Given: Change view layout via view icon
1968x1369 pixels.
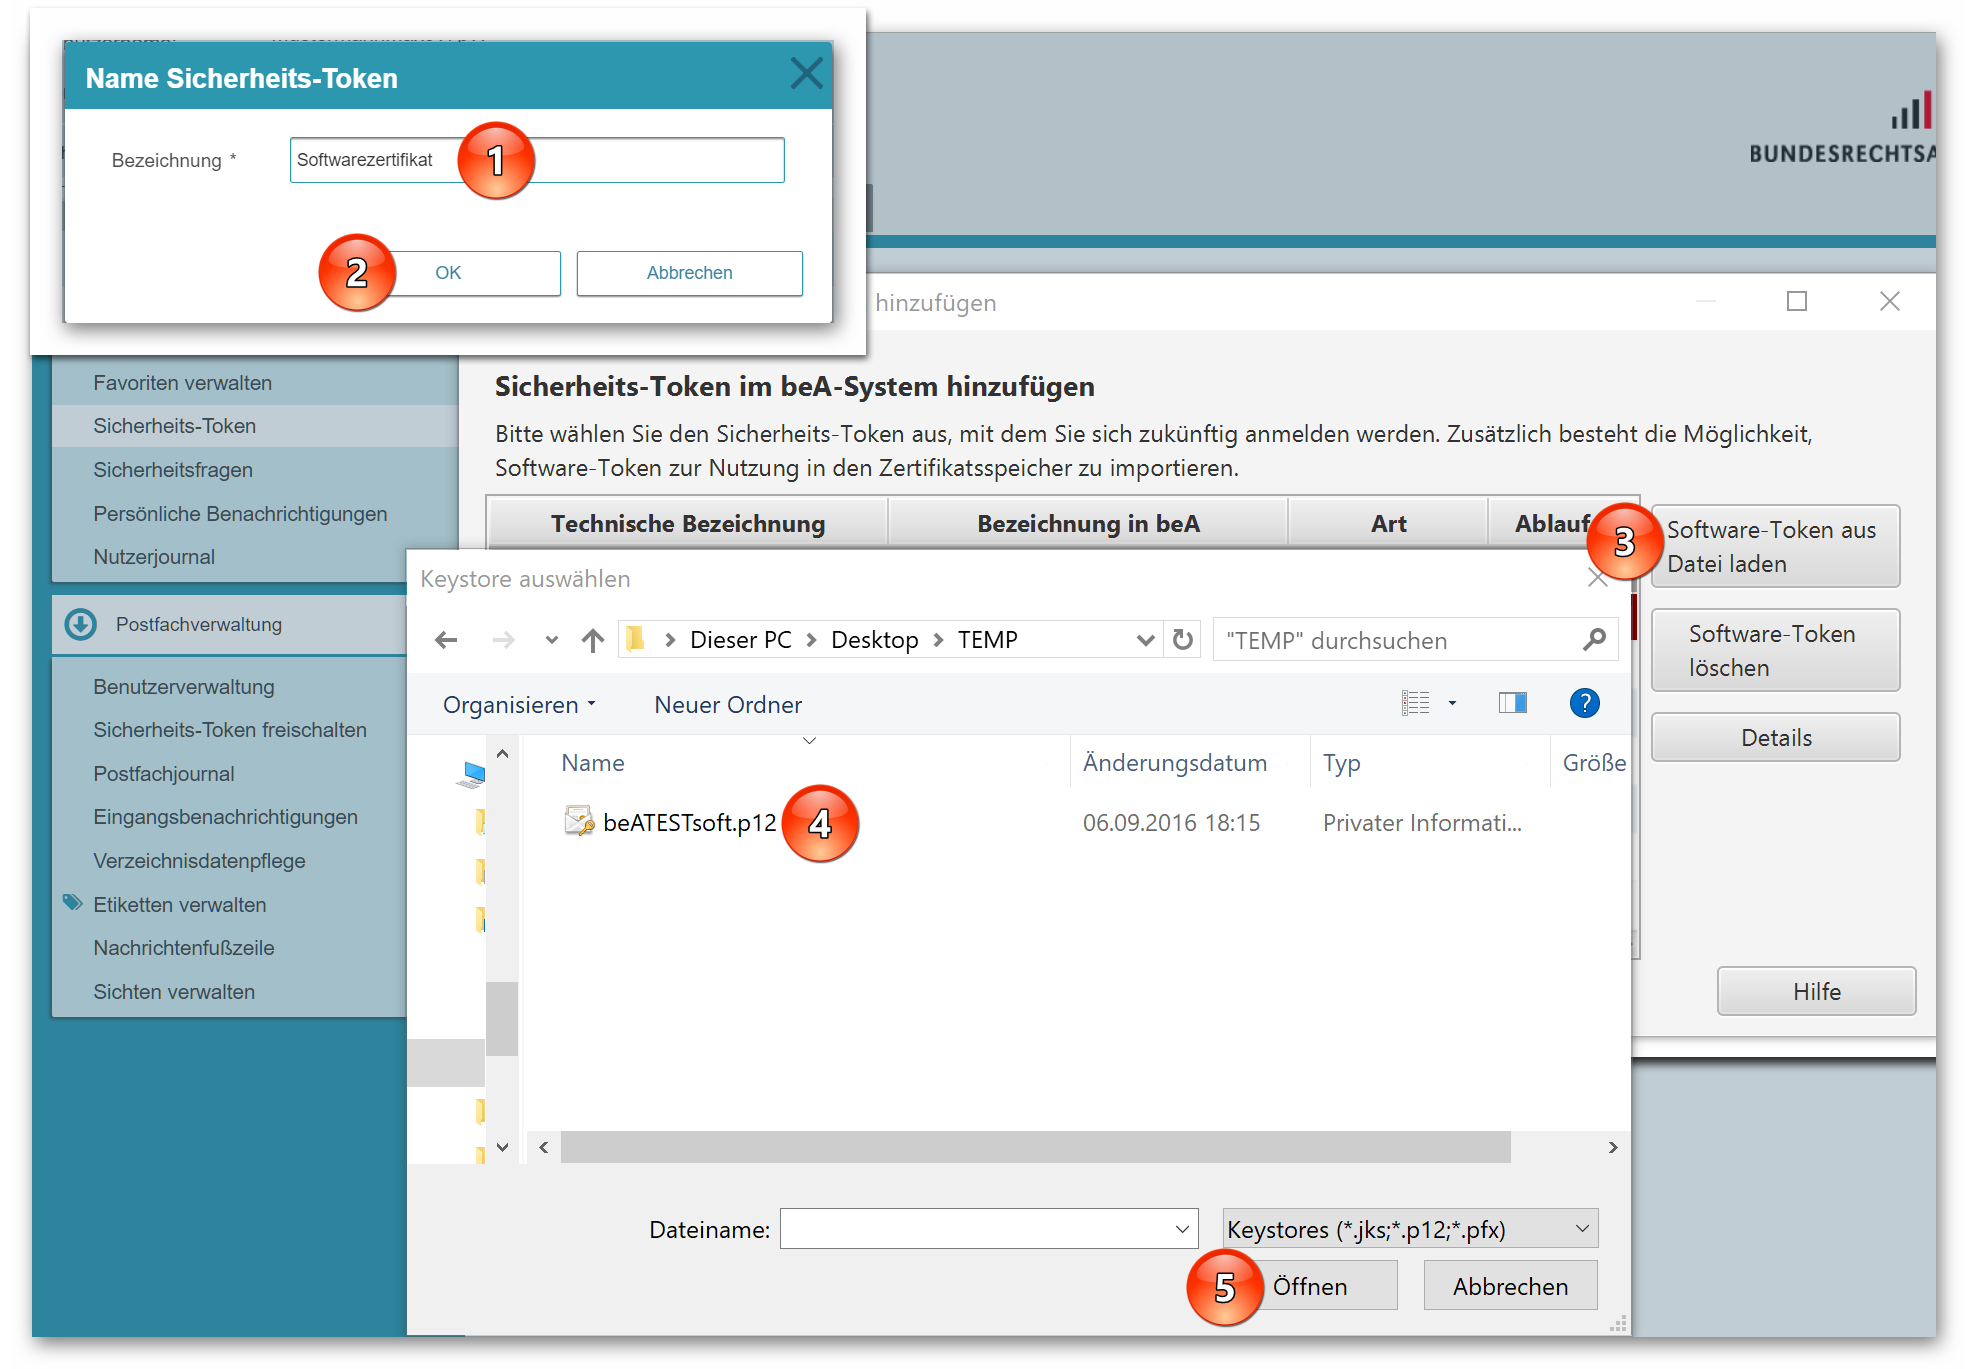Looking at the screenshot, I should click(x=1416, y=703).
